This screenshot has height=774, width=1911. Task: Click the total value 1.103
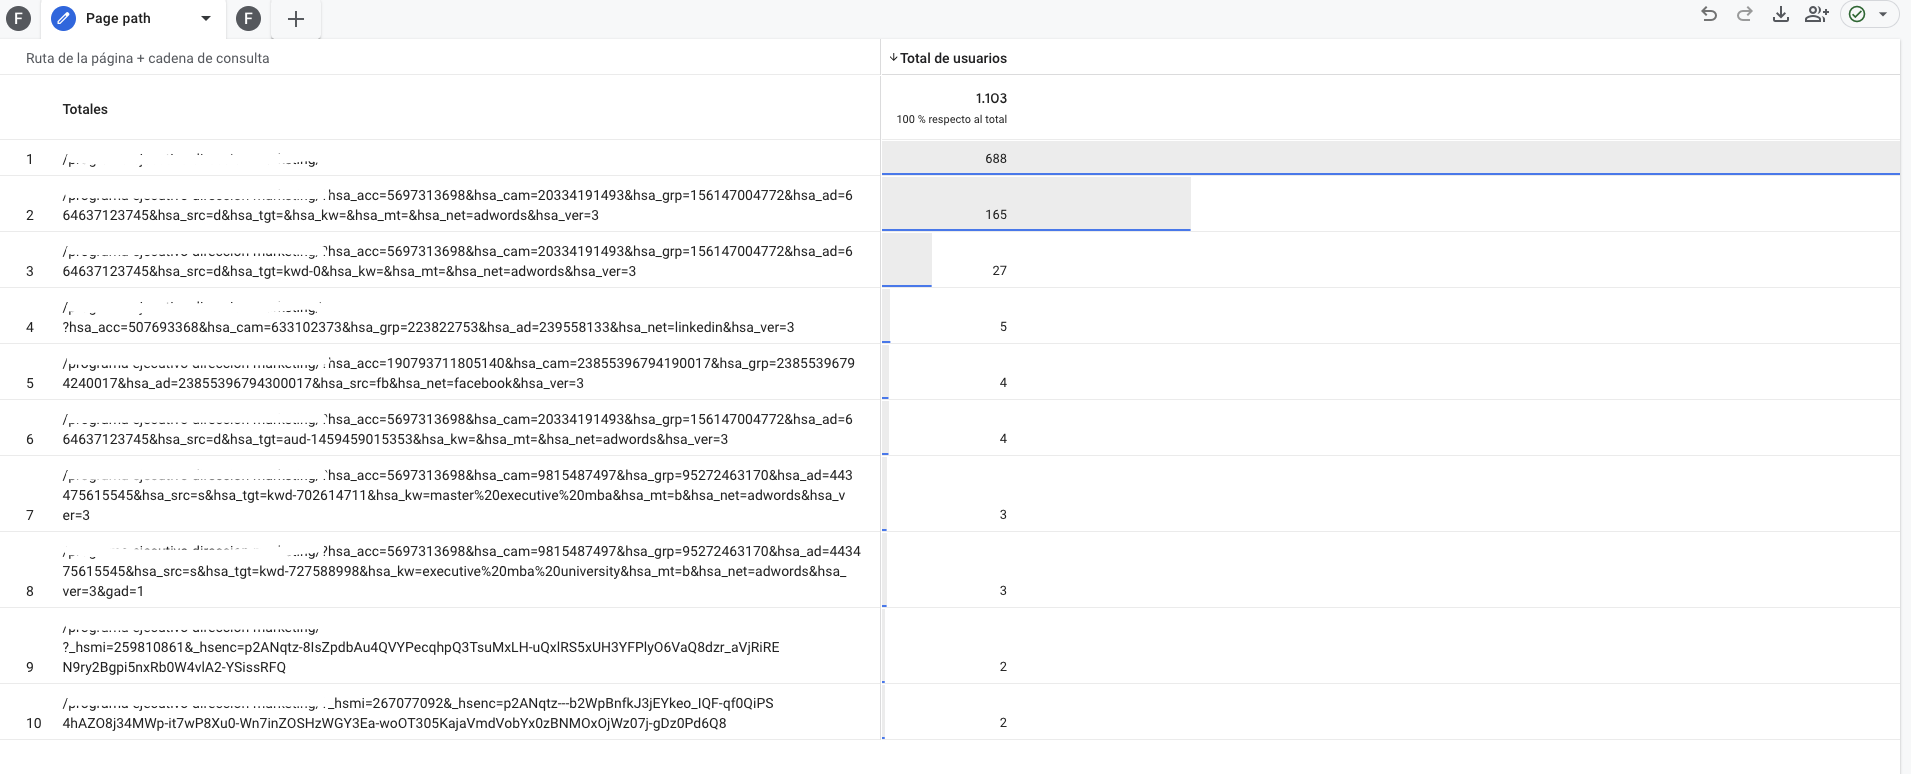point(991,98)
